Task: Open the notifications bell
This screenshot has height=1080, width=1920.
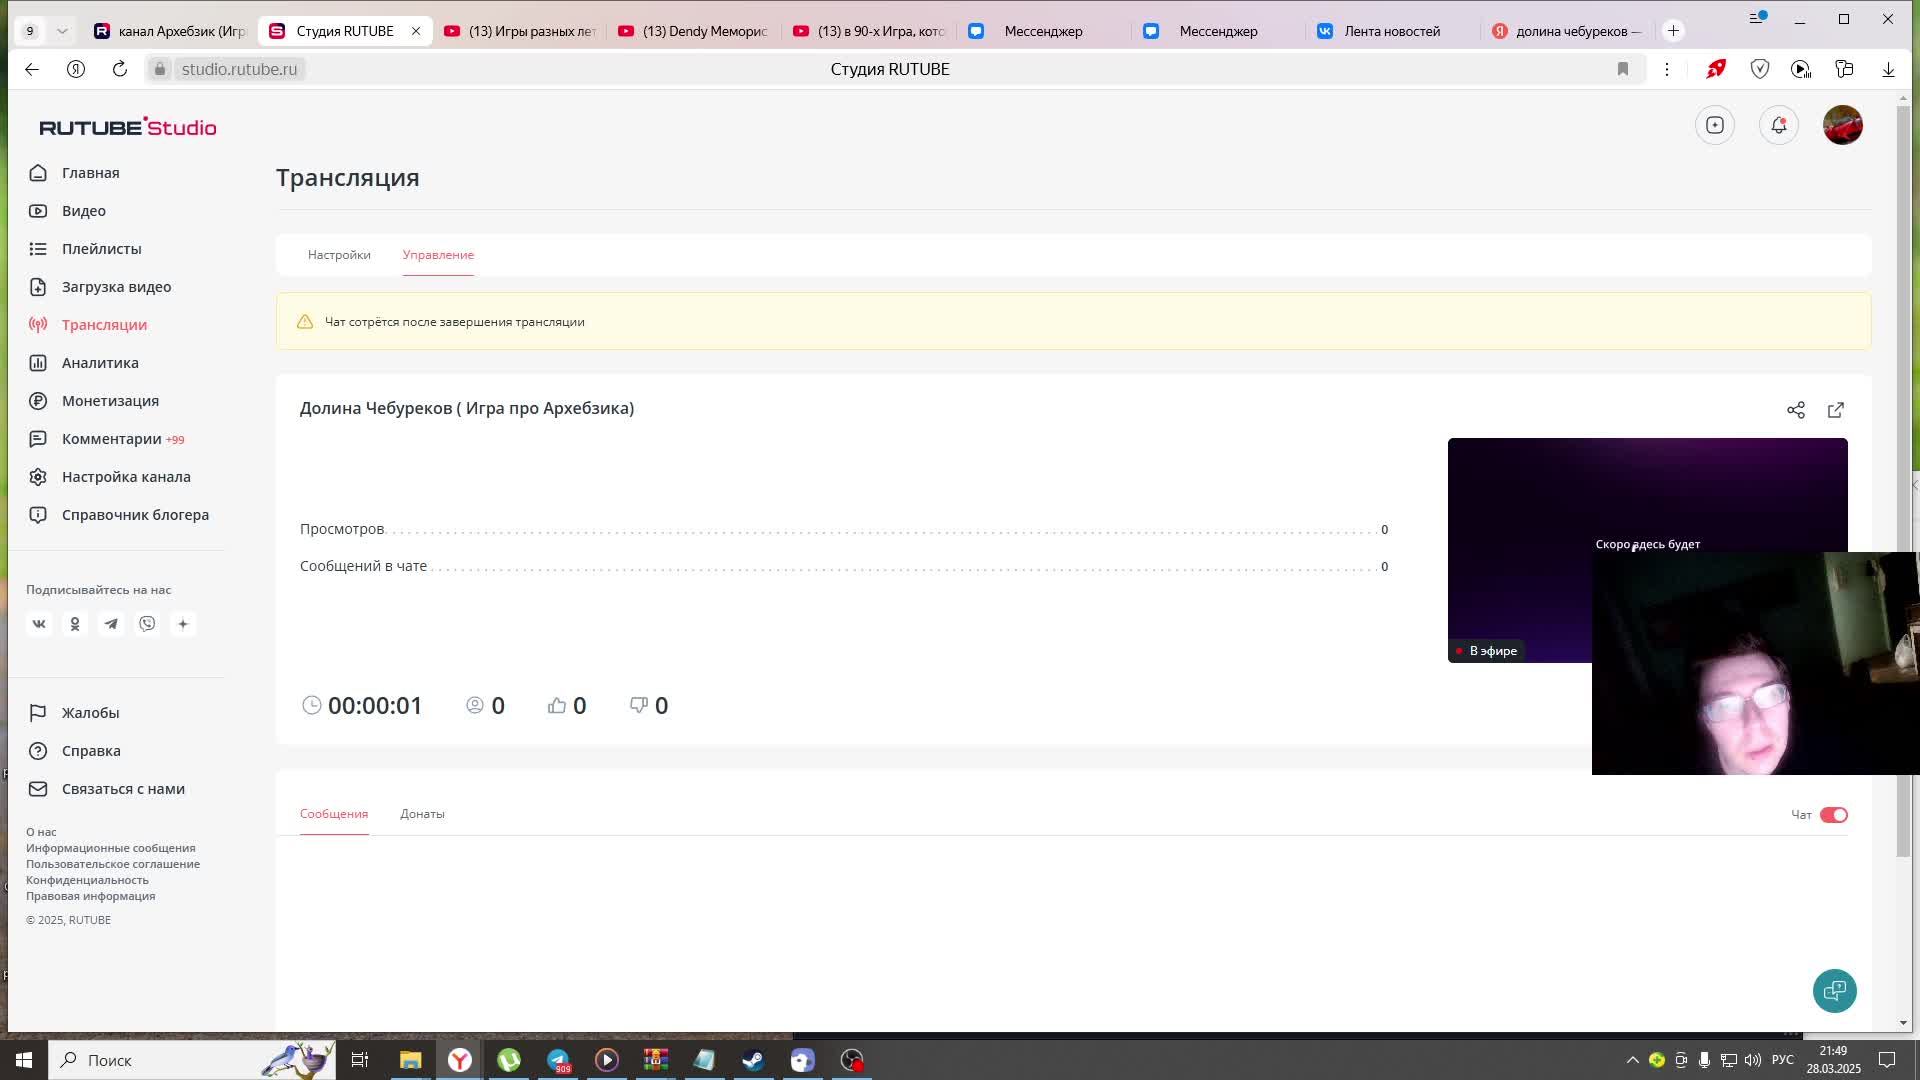Action: pyautogui.click(x=1778, y=125)
